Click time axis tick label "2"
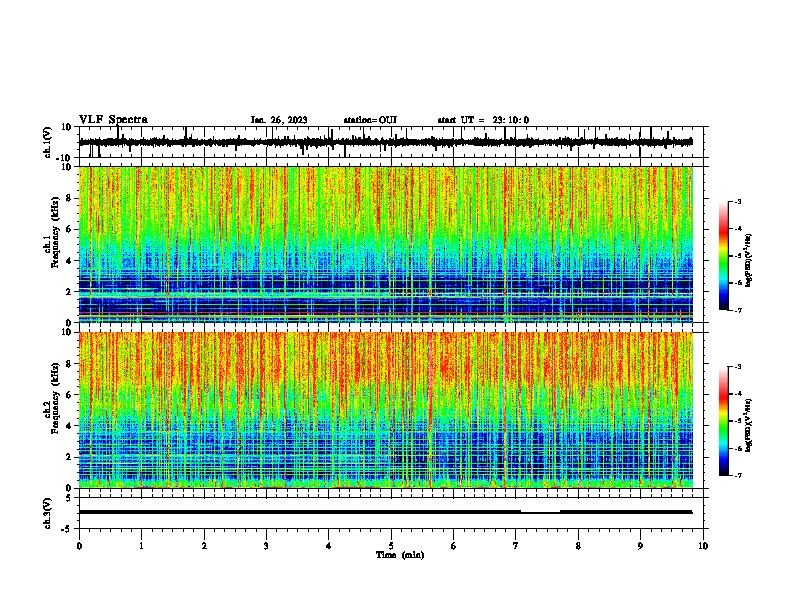This screenshot has height=612, width=792. 204,546
